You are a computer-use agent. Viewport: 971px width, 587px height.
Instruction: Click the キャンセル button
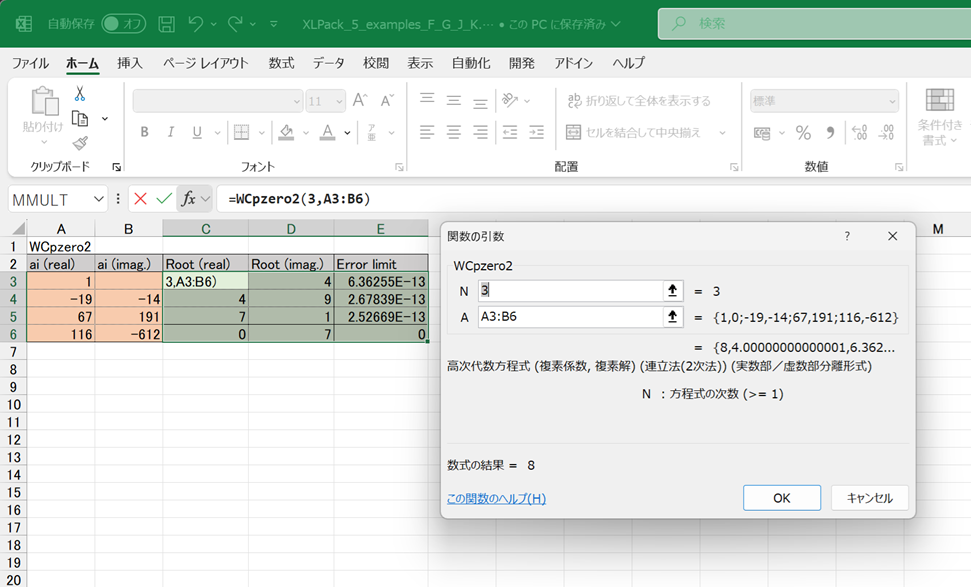[x=869, y=498]
